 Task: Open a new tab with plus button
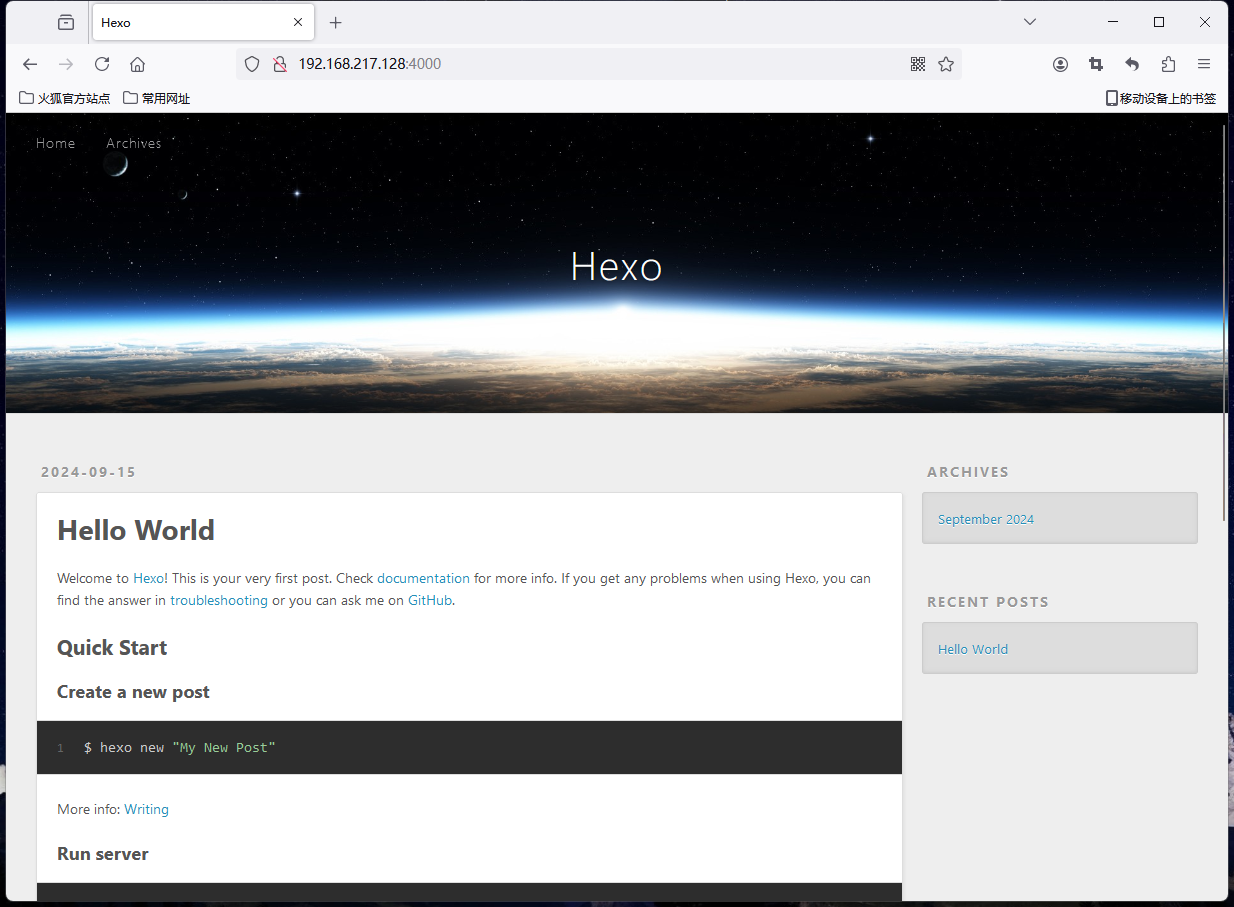tap(335, 22)
